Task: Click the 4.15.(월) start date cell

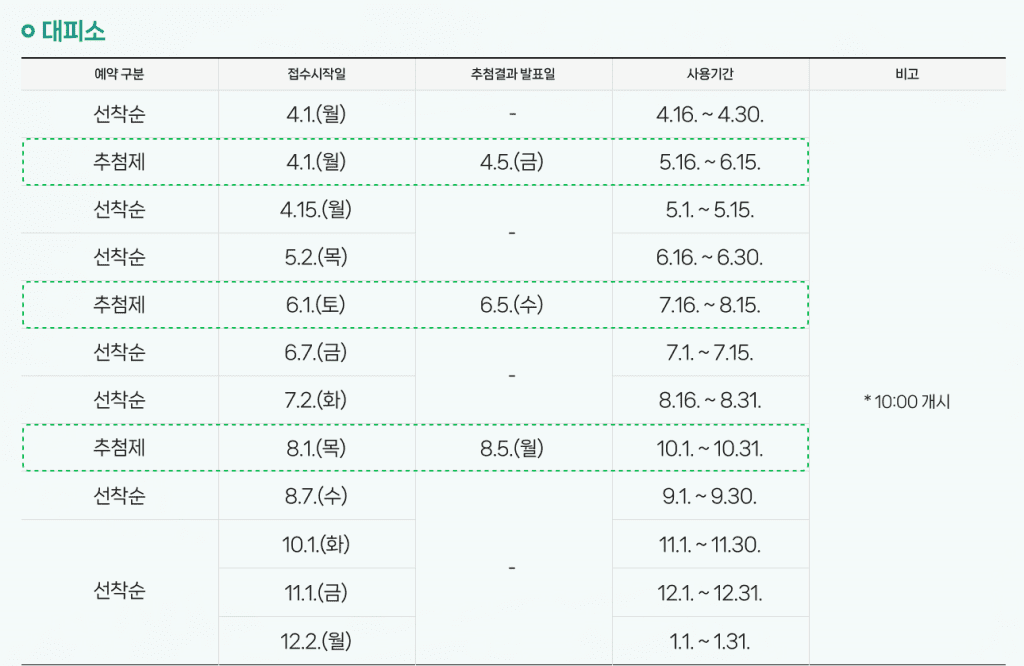Action: click(316, 210)
